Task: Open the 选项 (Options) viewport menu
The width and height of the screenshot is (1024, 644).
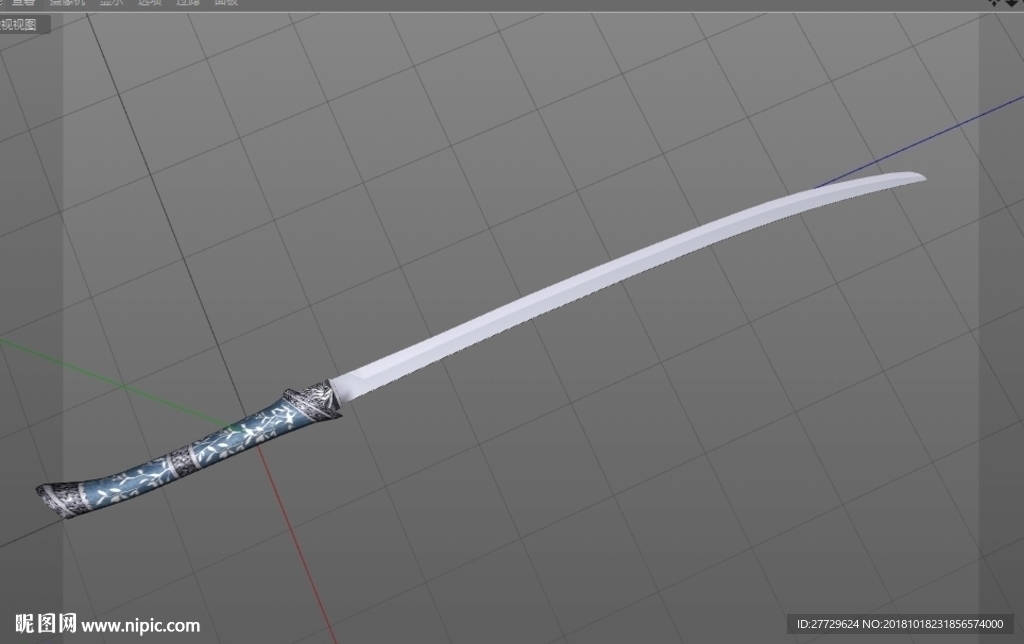Action: (150, 3)
